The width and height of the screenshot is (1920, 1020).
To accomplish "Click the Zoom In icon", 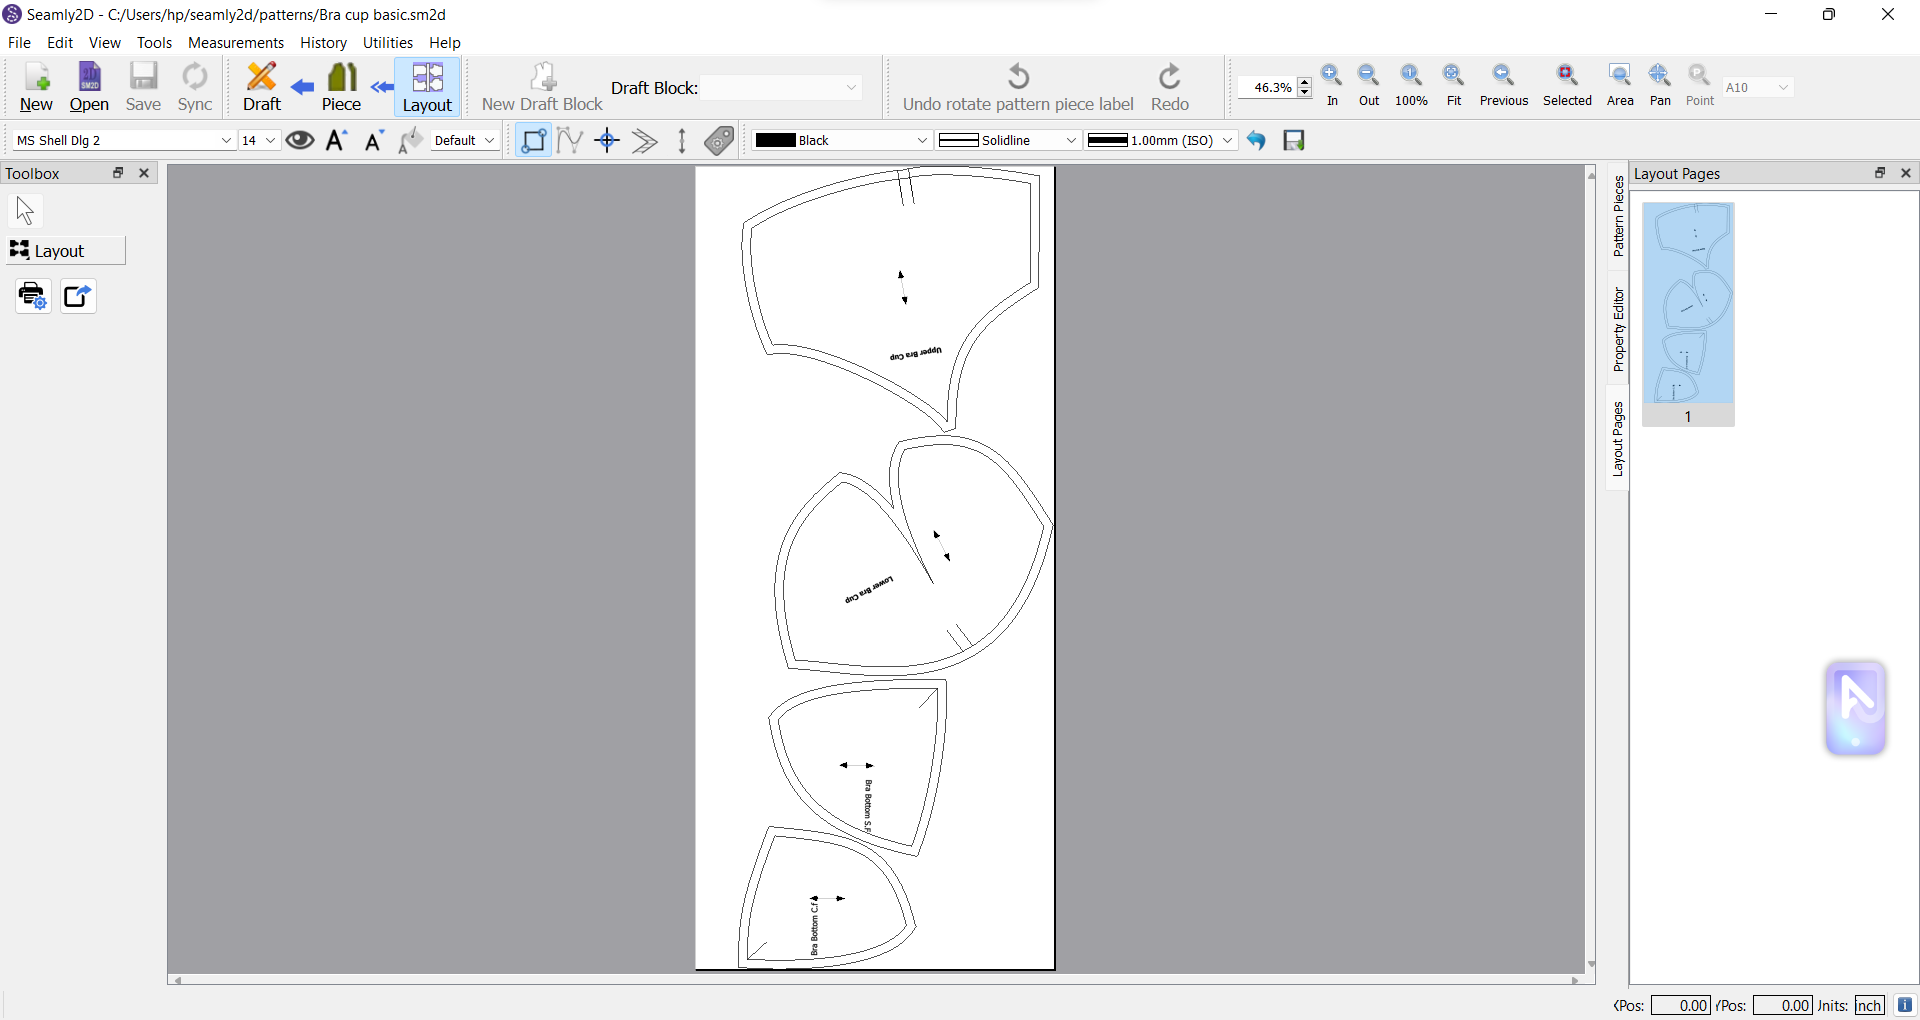I will [x=1332, y=85].
